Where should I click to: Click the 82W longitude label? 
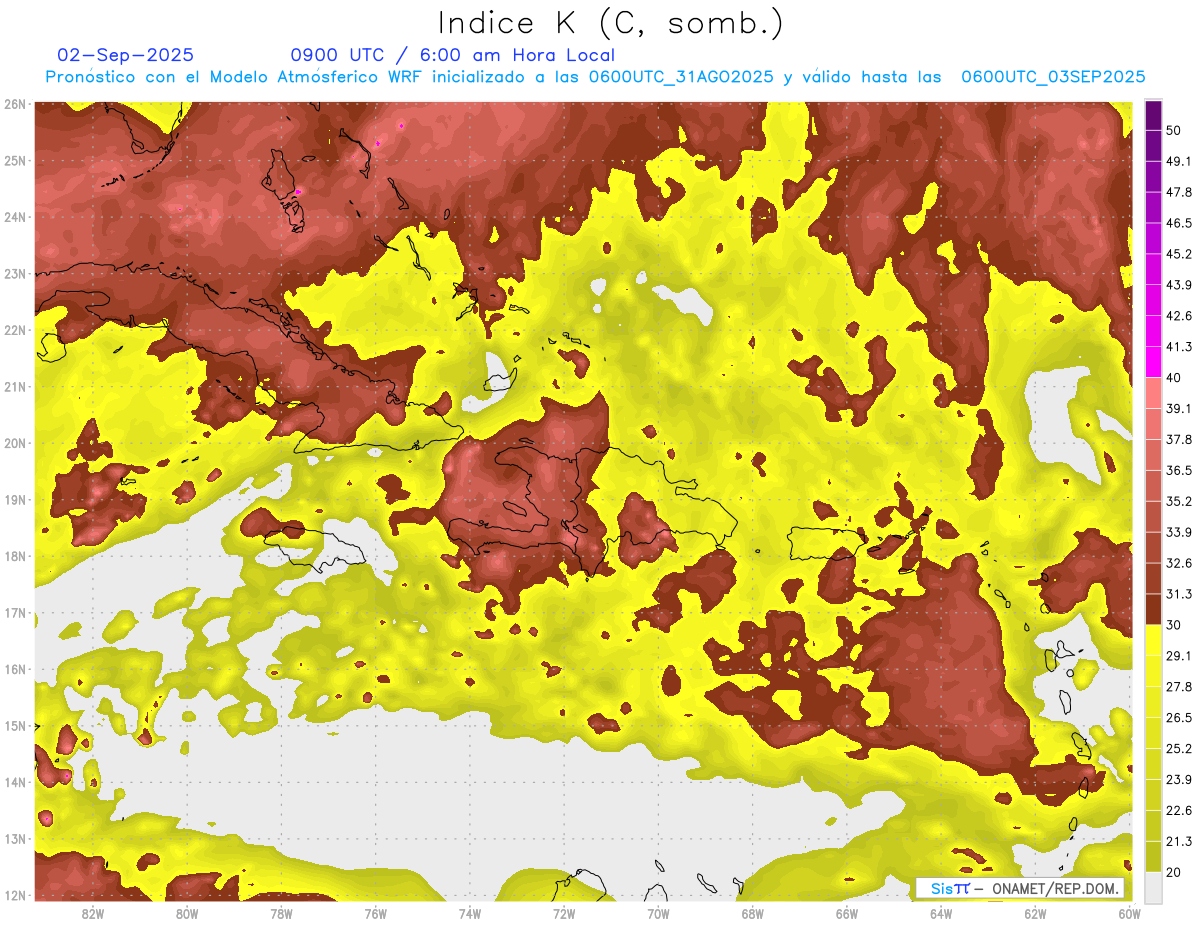coord(93,914)
